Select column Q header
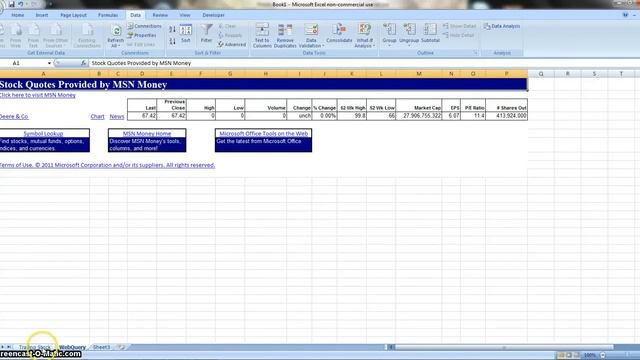The width and height of the screenshot is (640, 360). coord(541,74)
